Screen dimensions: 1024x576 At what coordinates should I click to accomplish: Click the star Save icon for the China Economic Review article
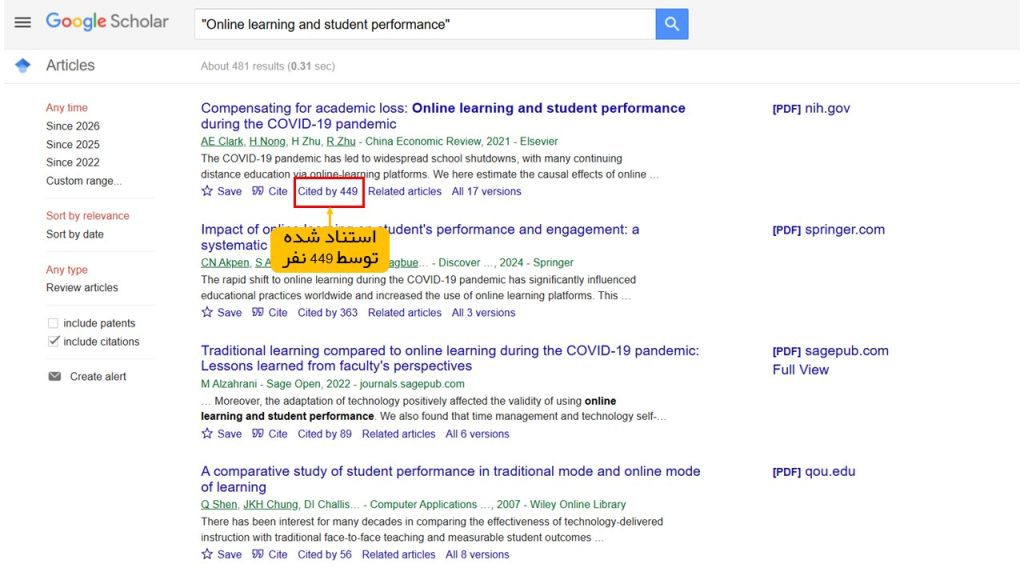pos(207,191)
